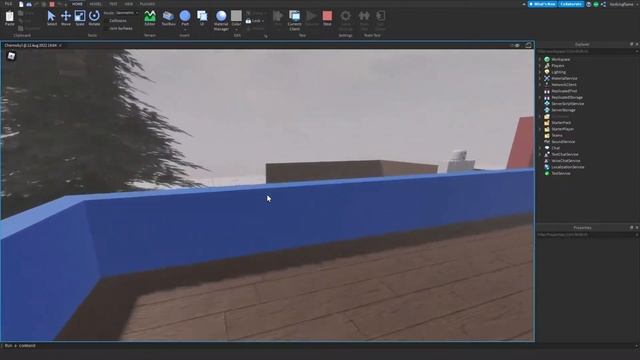Open the Toolbox

click(x=168, y=18)
